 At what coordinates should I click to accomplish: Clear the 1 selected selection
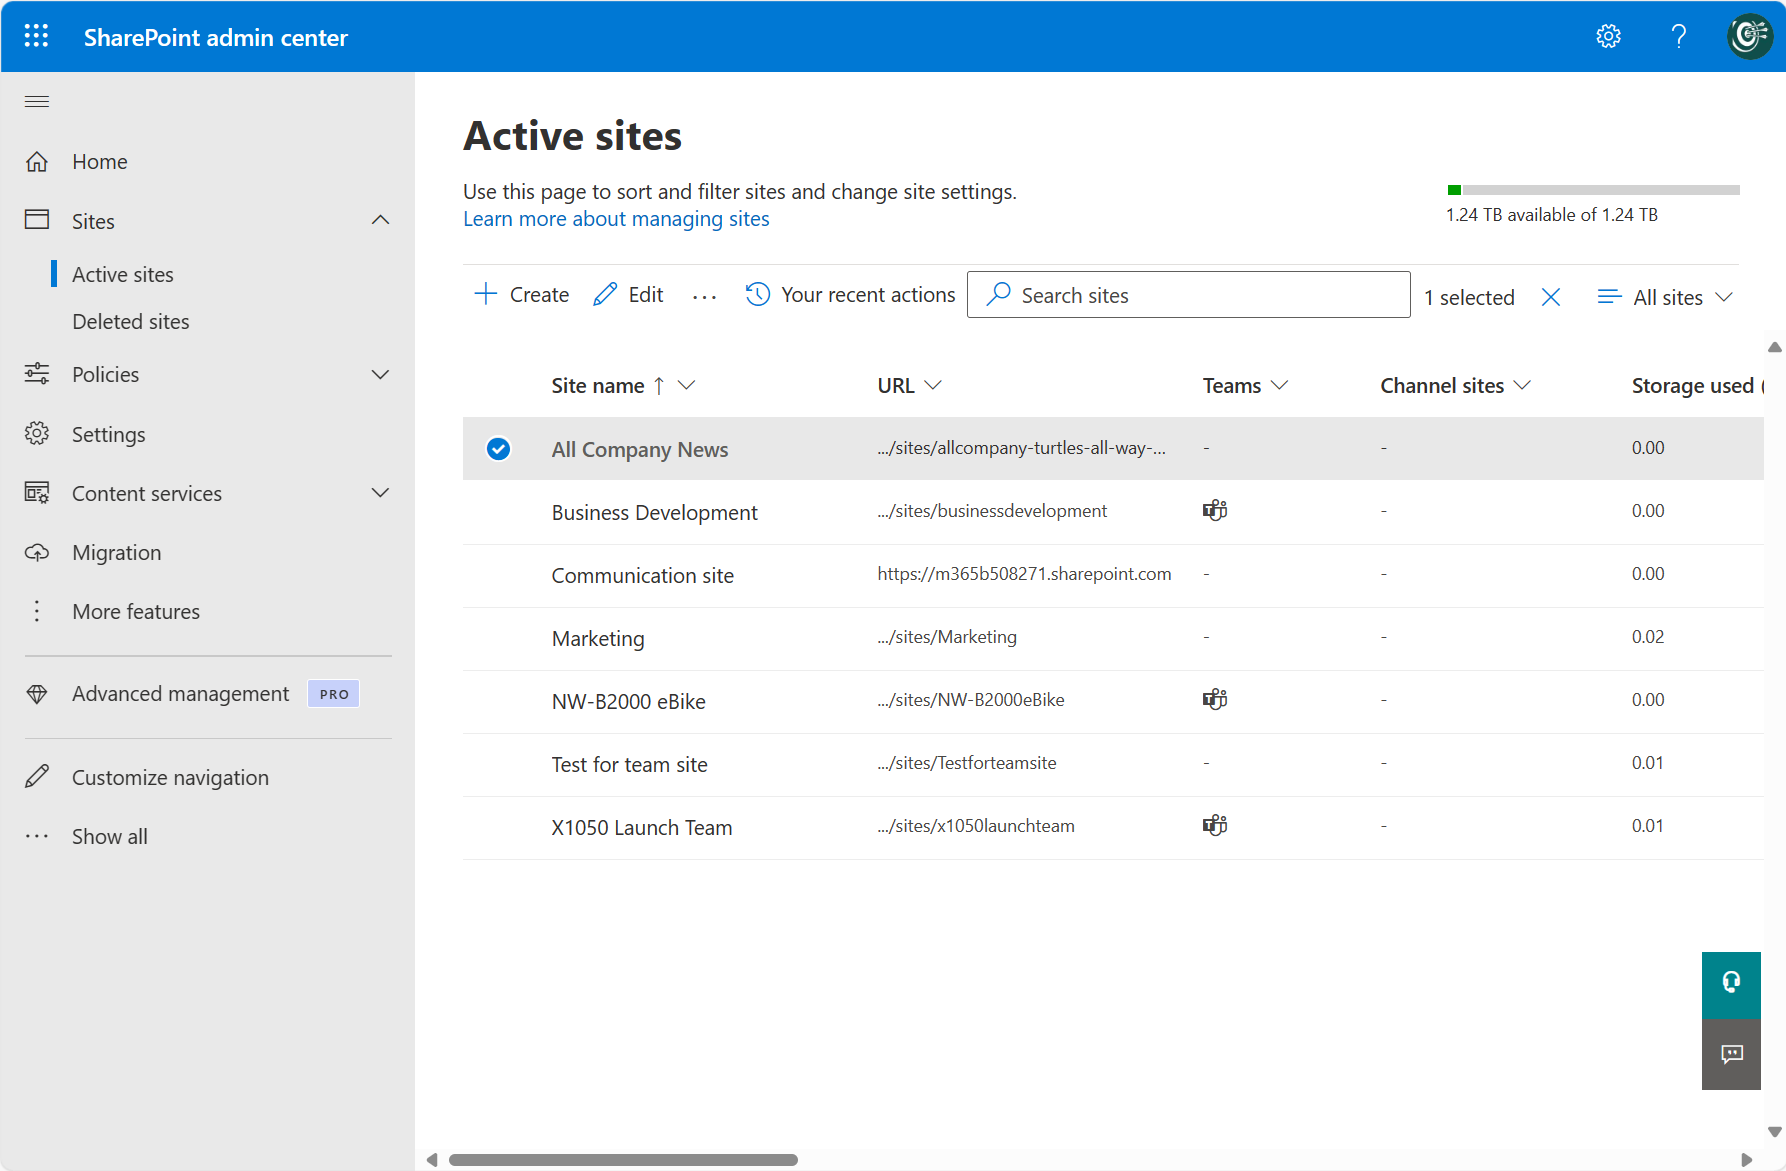point(1551,296)
